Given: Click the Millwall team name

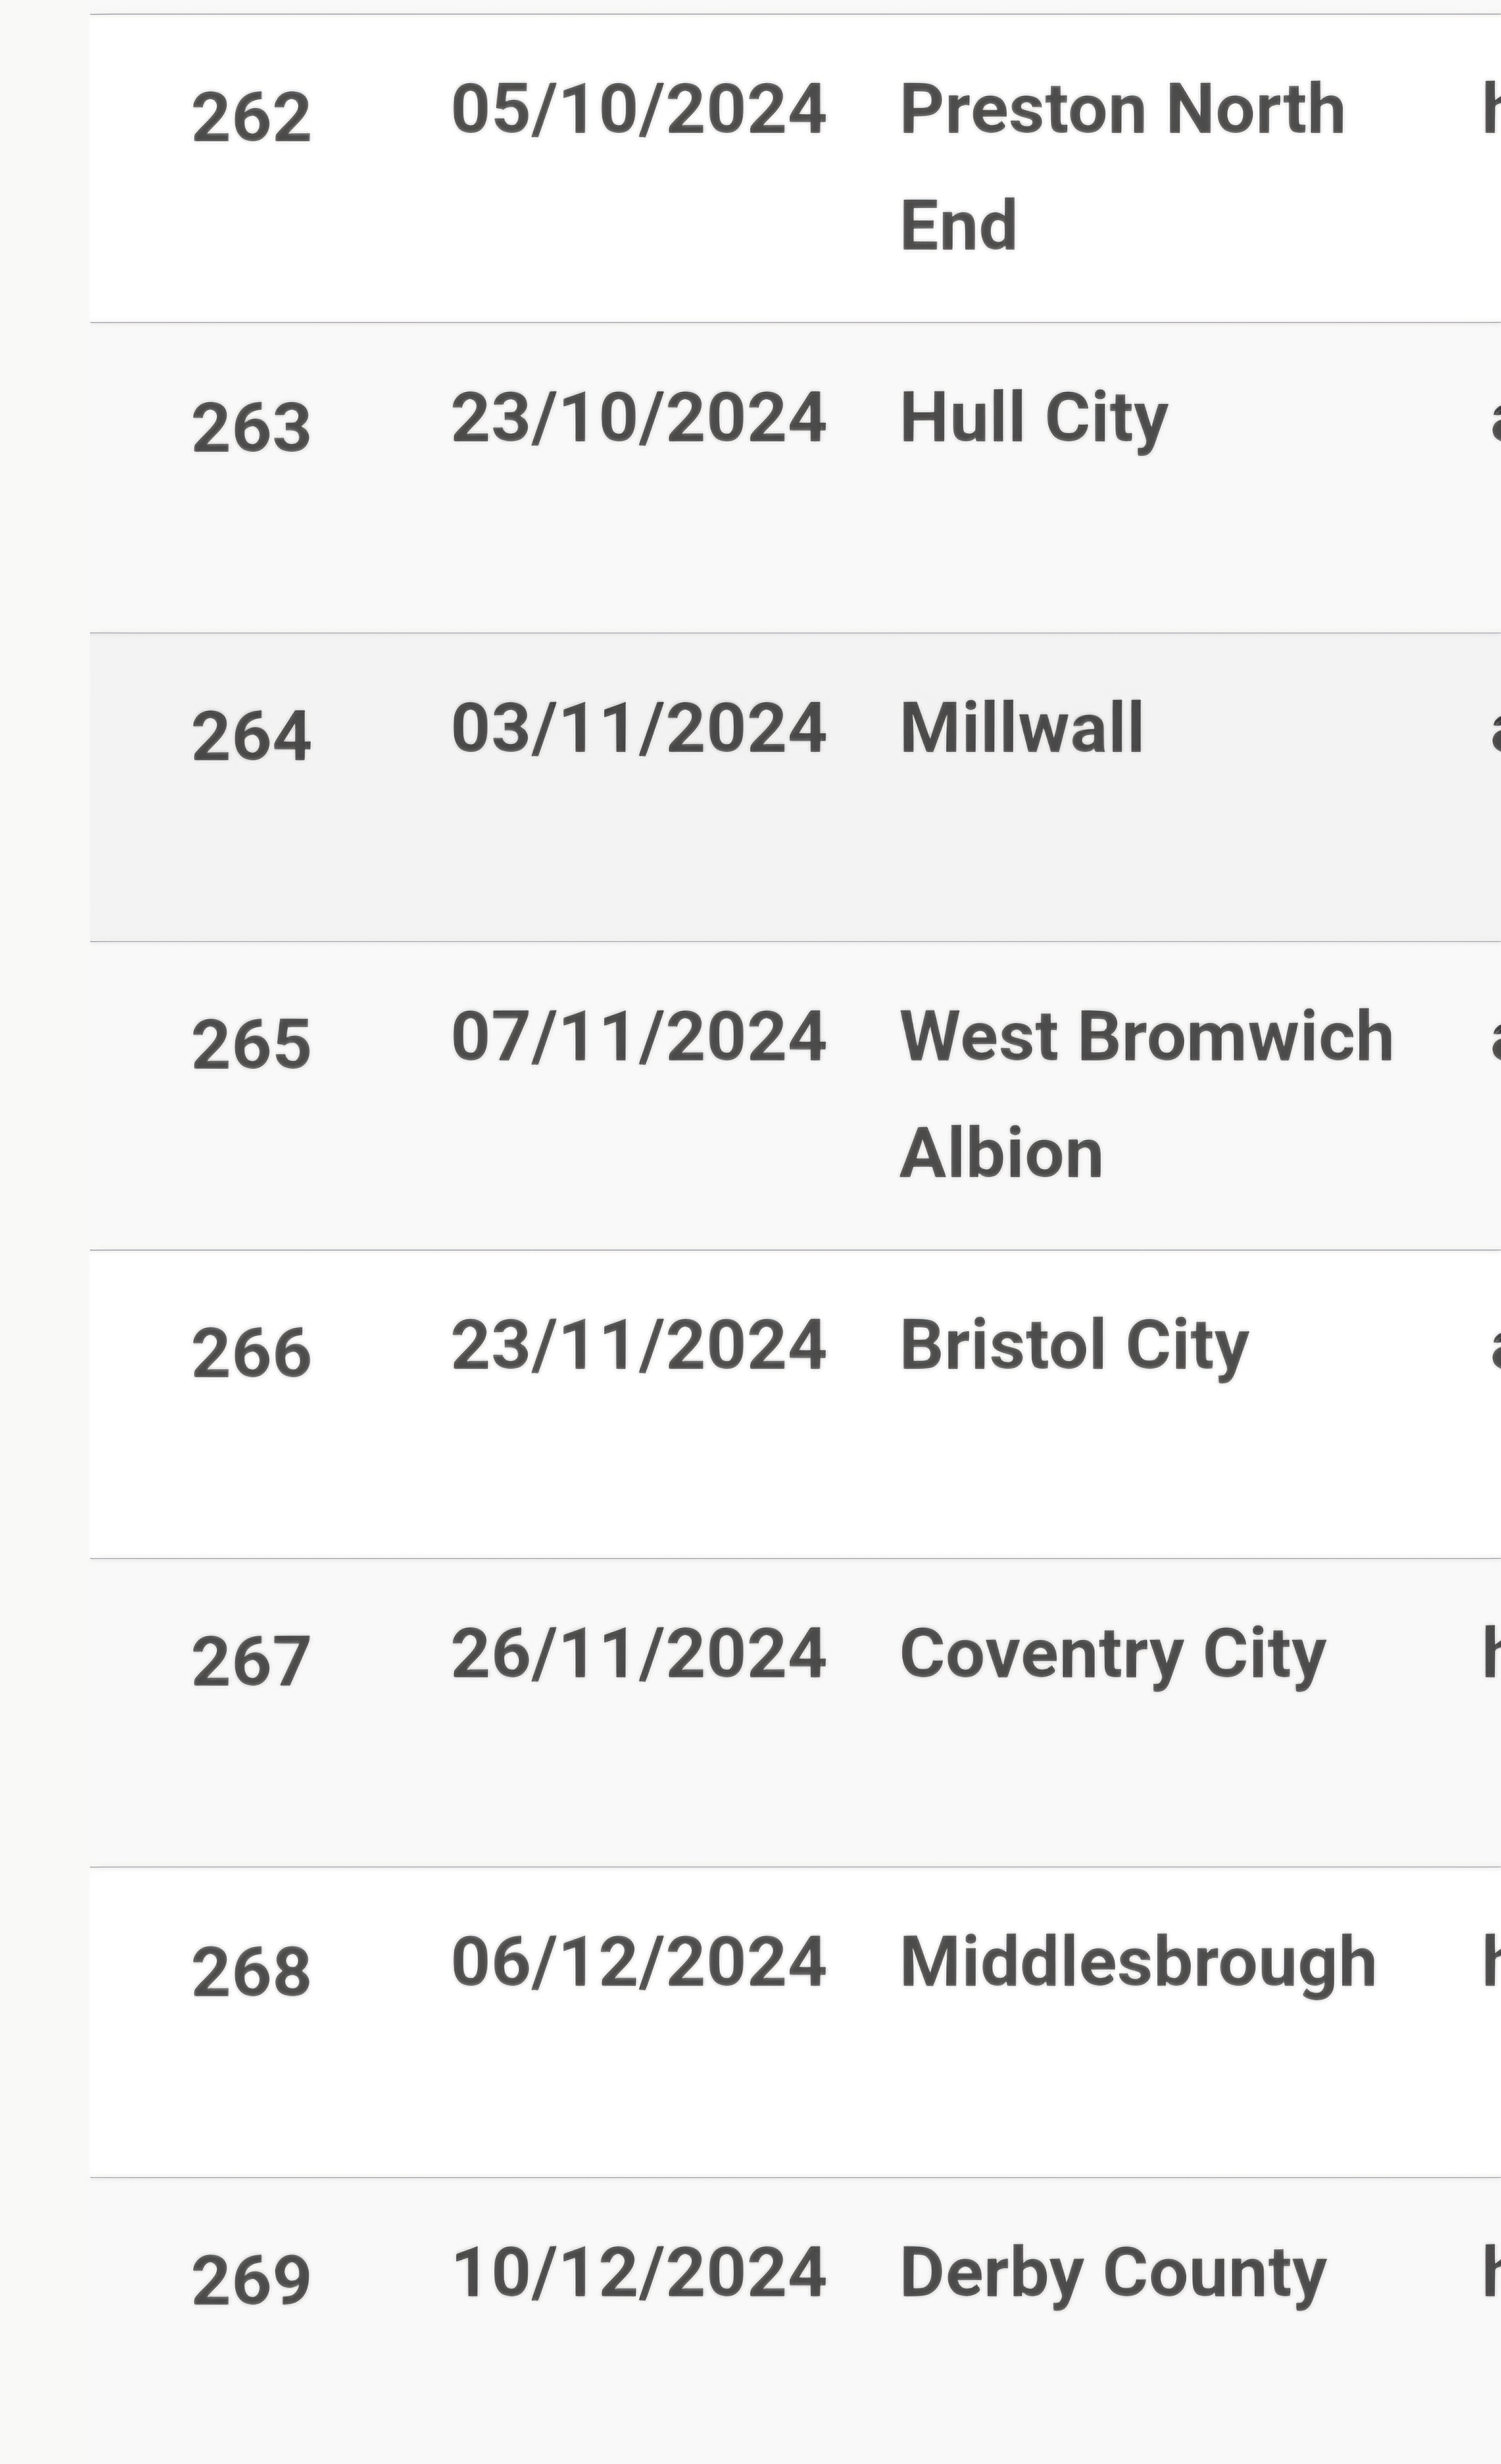Looking at the screenshot, I should tap(1021, 728).
